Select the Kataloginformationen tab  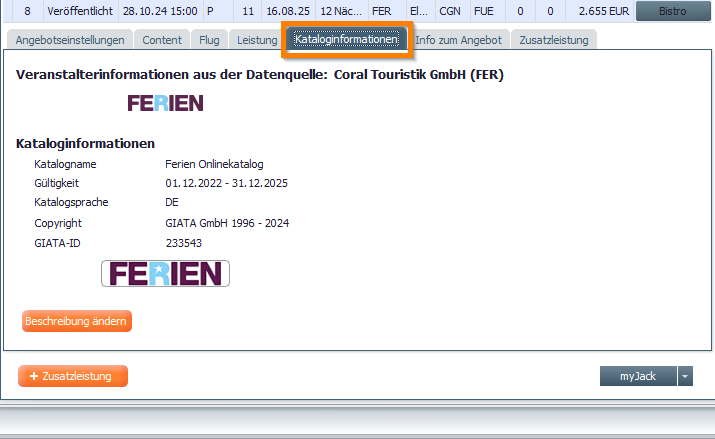[346, 39]
